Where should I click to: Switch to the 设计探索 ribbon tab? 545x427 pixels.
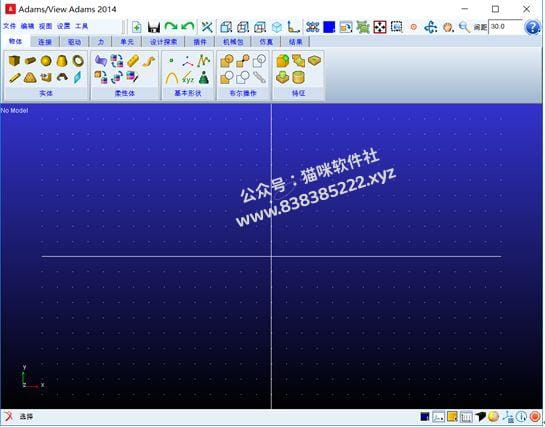click(164, 42)
